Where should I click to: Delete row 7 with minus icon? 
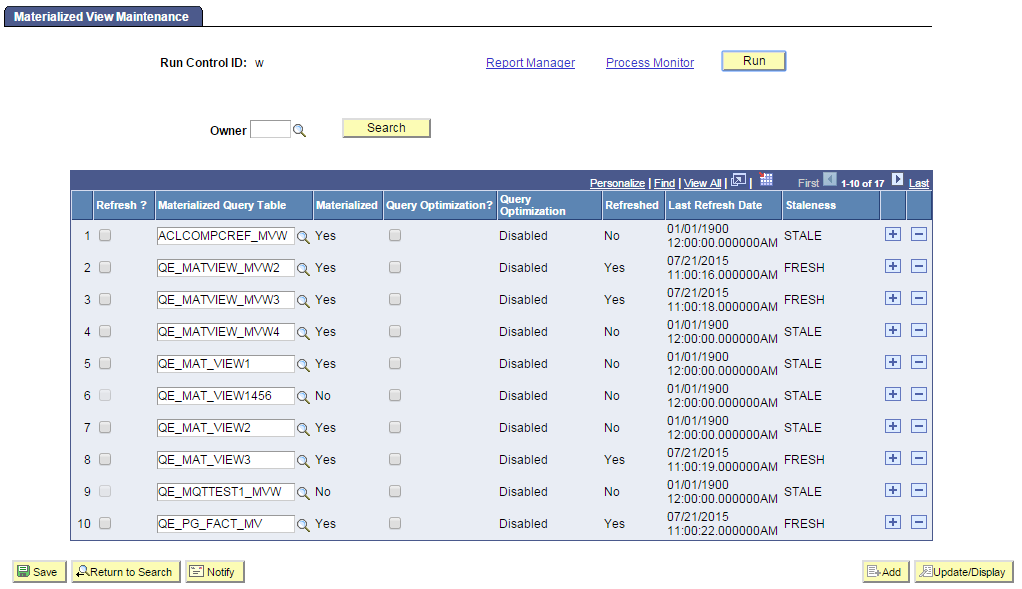coord(919,425)
